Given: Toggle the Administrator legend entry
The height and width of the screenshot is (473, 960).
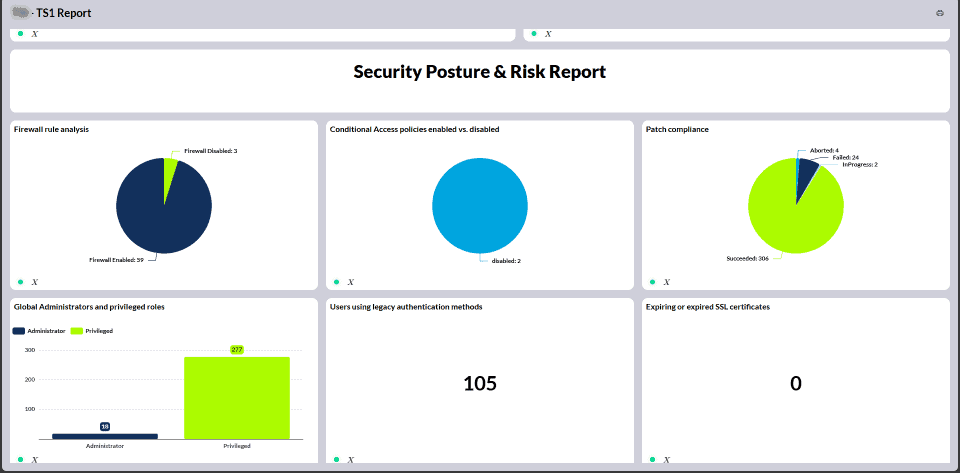Looking at the screenshot, I should click(39, 330).
